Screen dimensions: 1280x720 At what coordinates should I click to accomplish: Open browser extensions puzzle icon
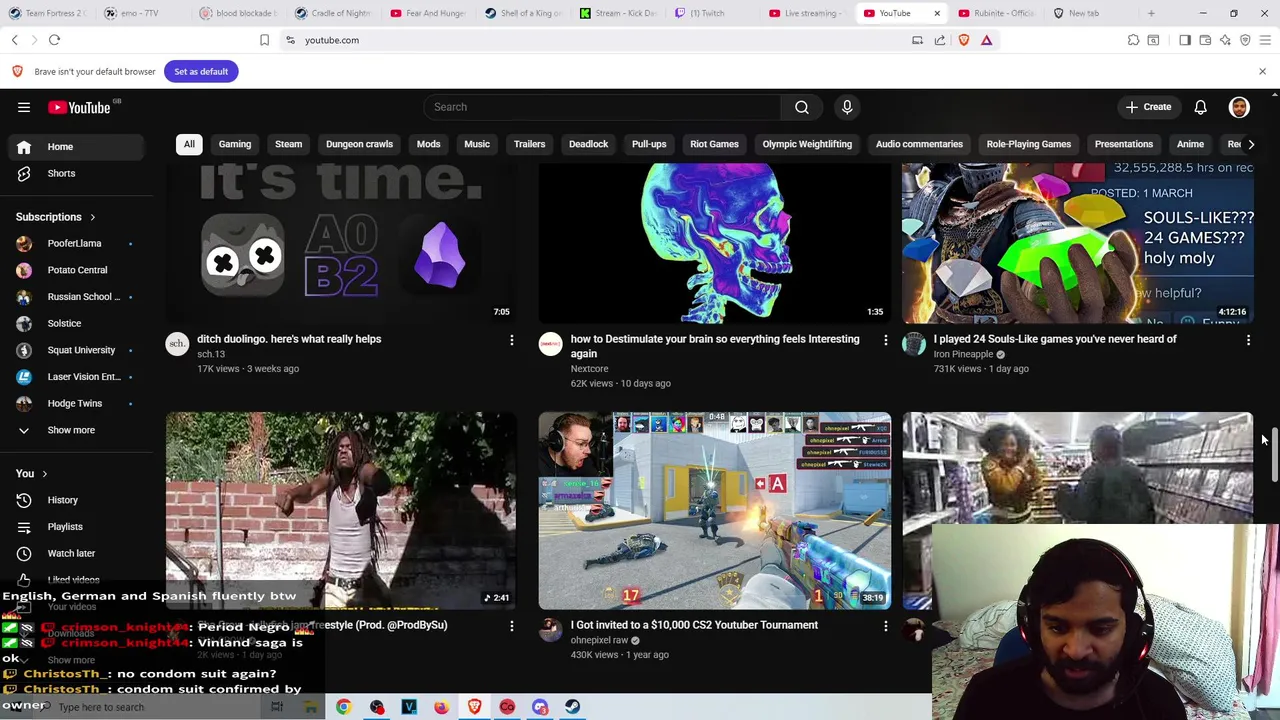(x=1133, y=40)
